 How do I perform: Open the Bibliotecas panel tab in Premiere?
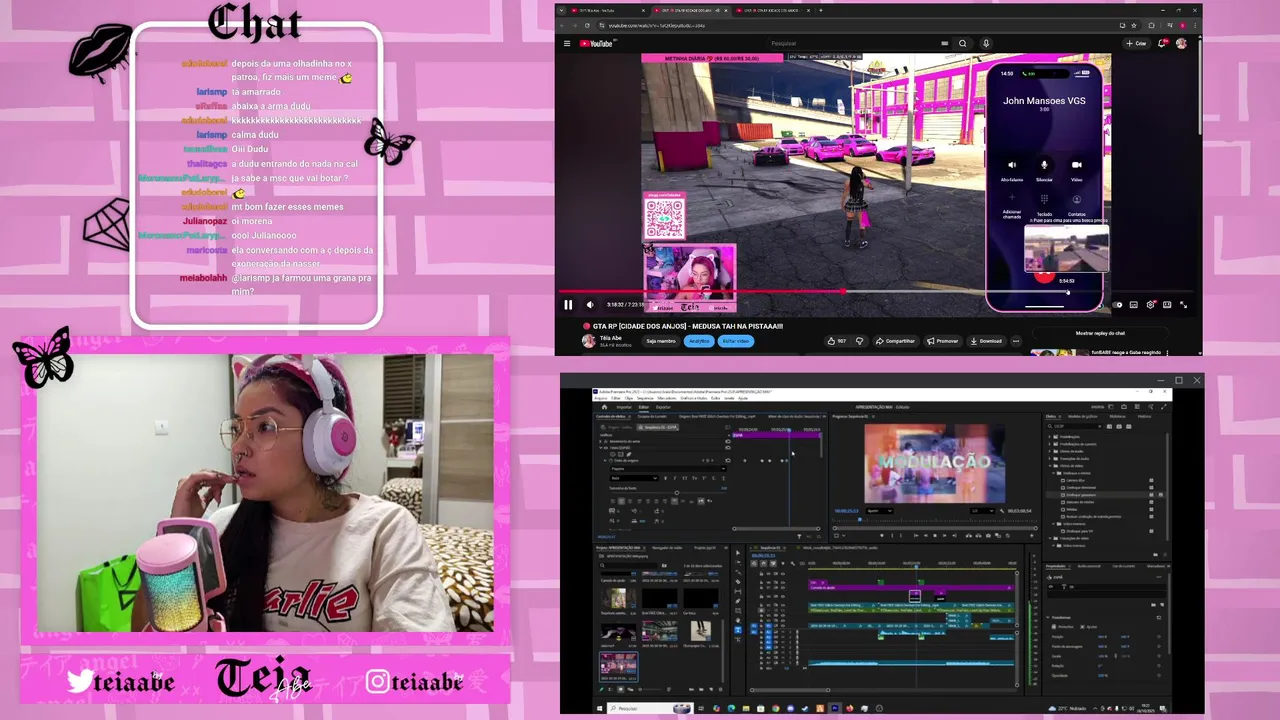(x=1117, y=416)
